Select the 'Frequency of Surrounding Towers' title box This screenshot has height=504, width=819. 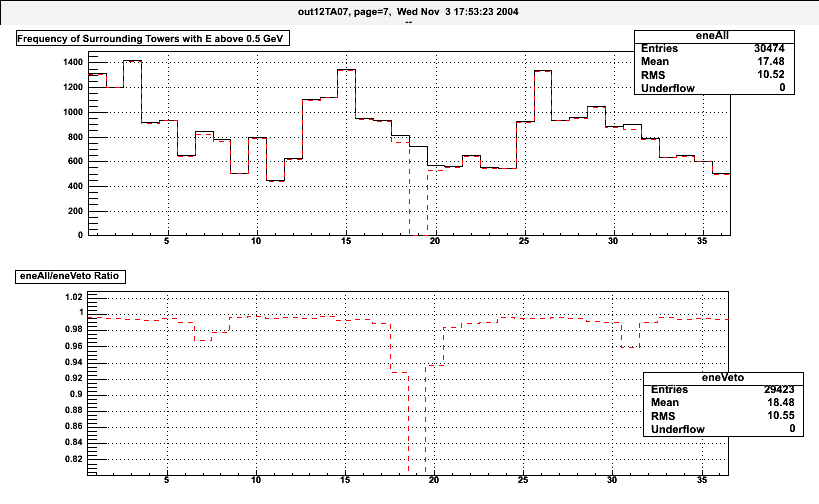(153, 39)
